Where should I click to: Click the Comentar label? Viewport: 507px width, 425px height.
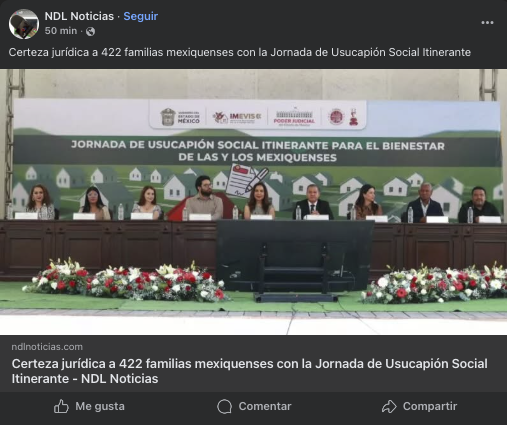point(265,406)
